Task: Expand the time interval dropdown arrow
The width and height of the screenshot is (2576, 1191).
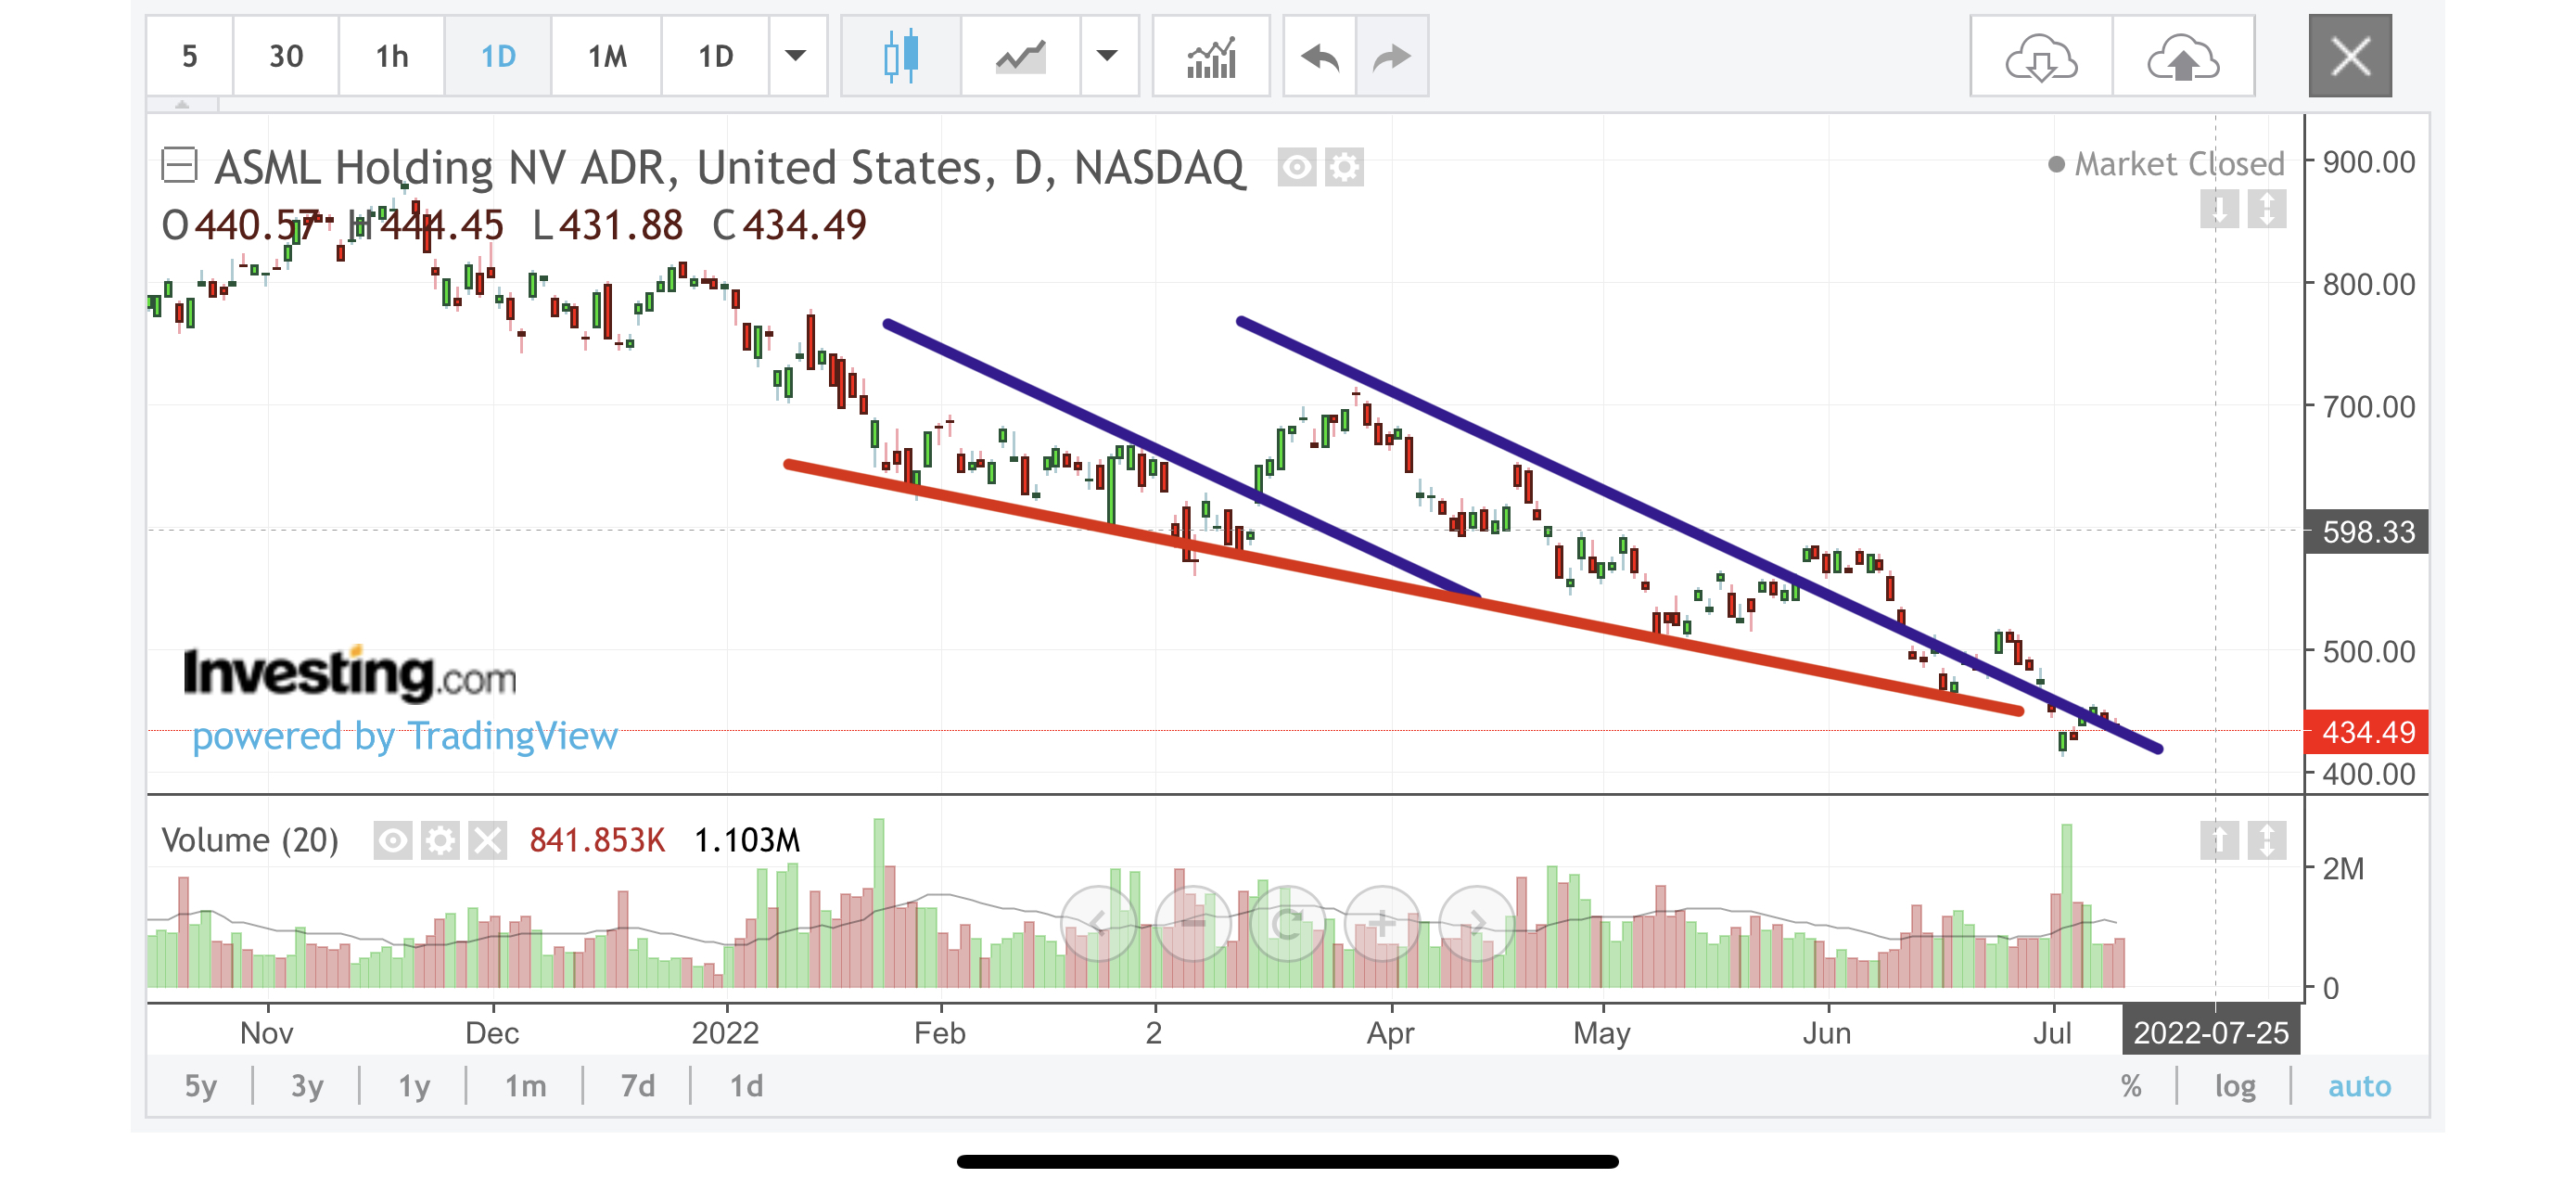Action: [796, 56]
